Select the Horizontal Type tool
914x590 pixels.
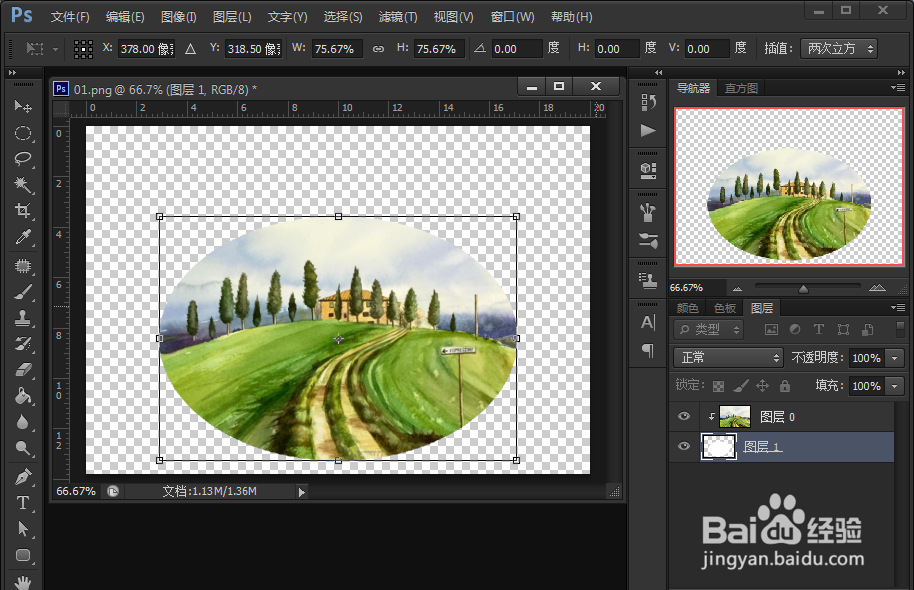pyautogui.click(x=23, y=503)
